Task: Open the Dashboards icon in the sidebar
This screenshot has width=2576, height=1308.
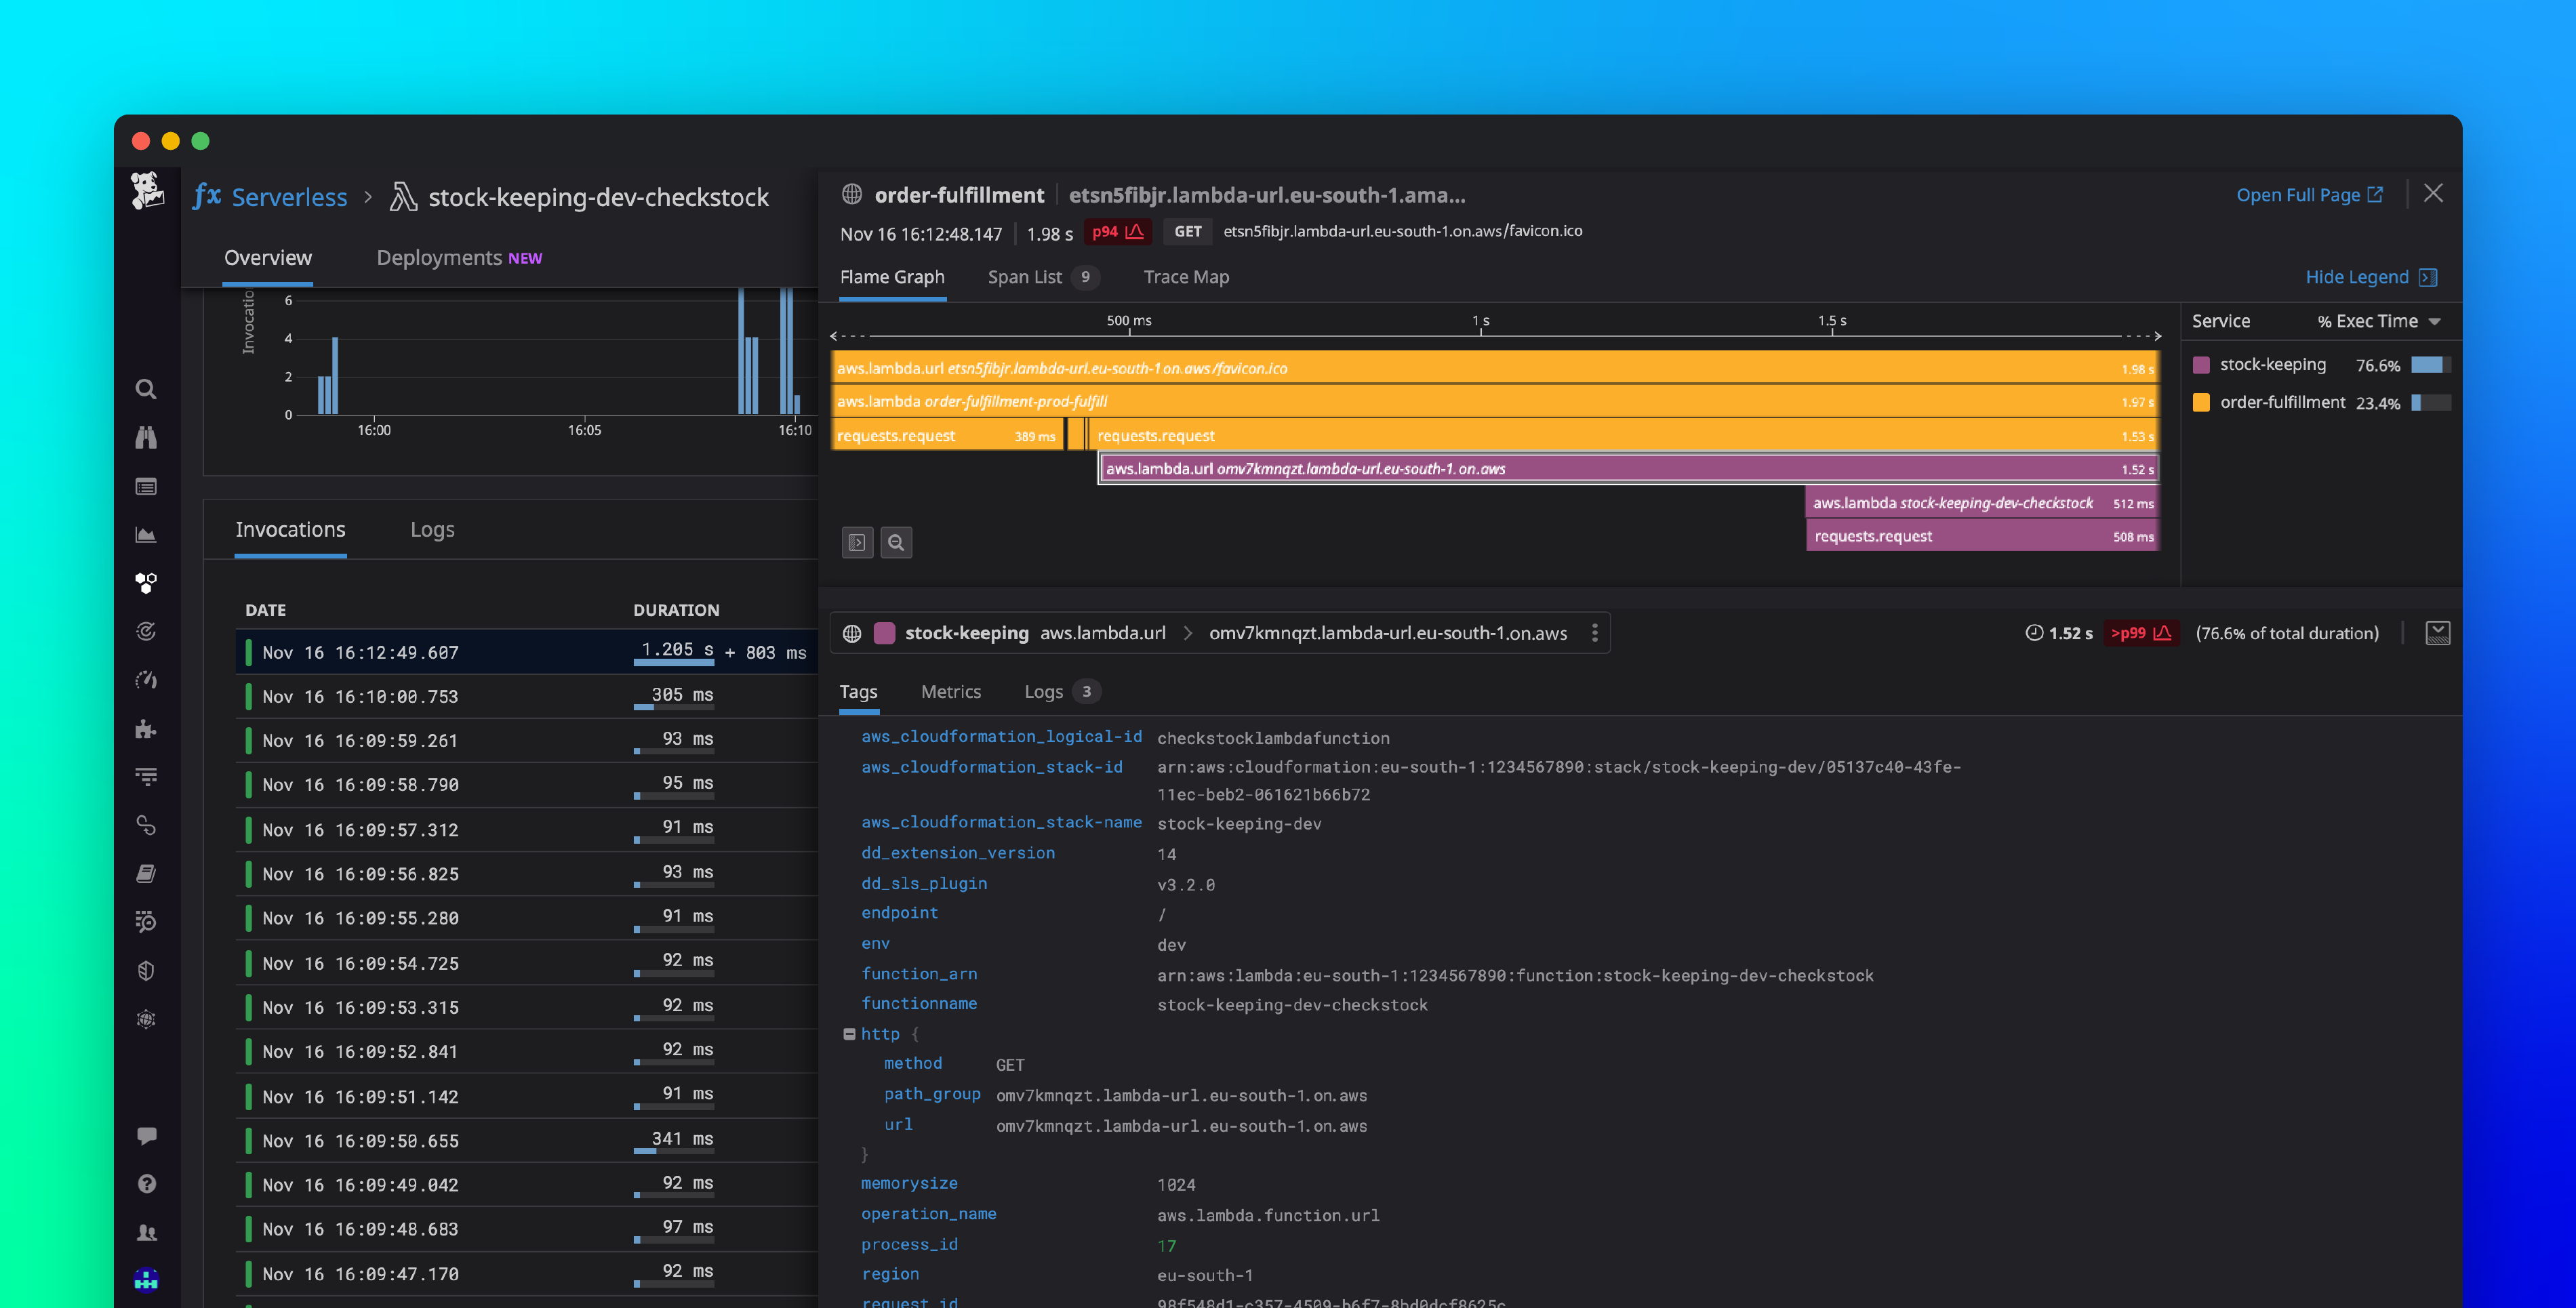Action: [146, 534]
